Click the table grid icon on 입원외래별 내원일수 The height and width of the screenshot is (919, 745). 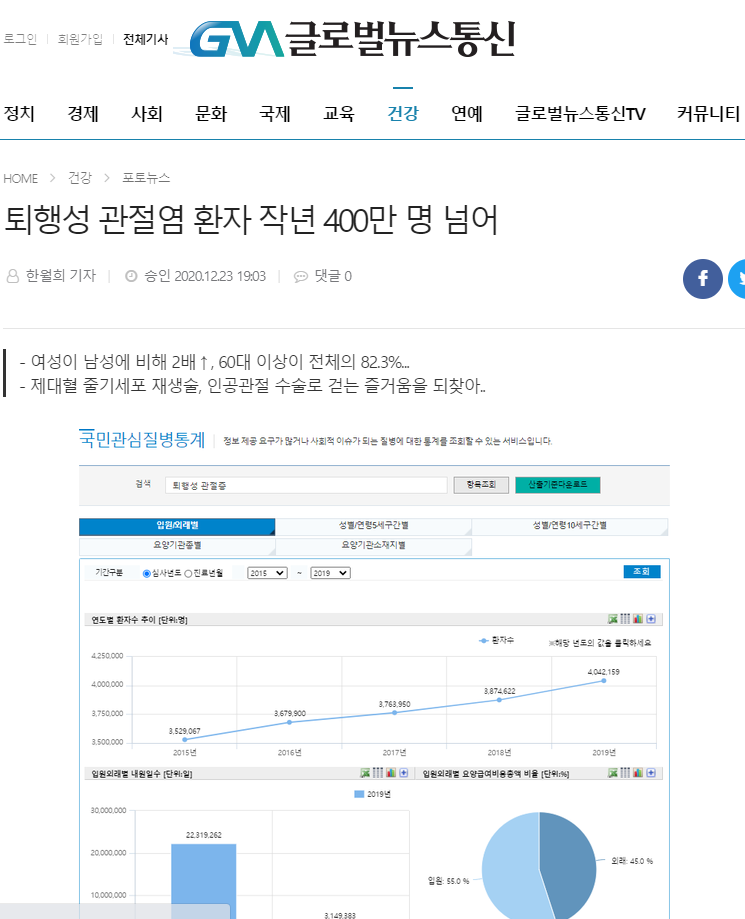tap(378, 773)
